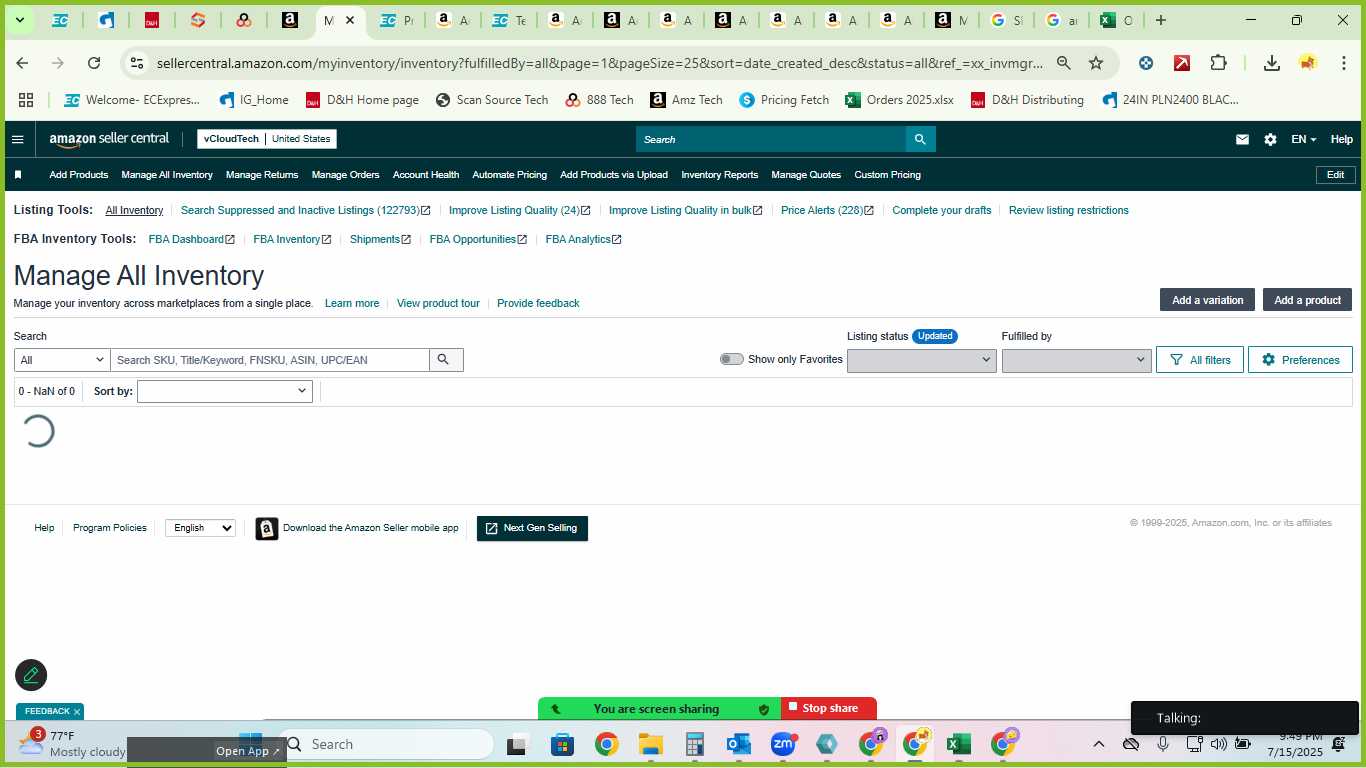
Task: Open zoom magnifier in address bar
Action: tap(1064, 63)
